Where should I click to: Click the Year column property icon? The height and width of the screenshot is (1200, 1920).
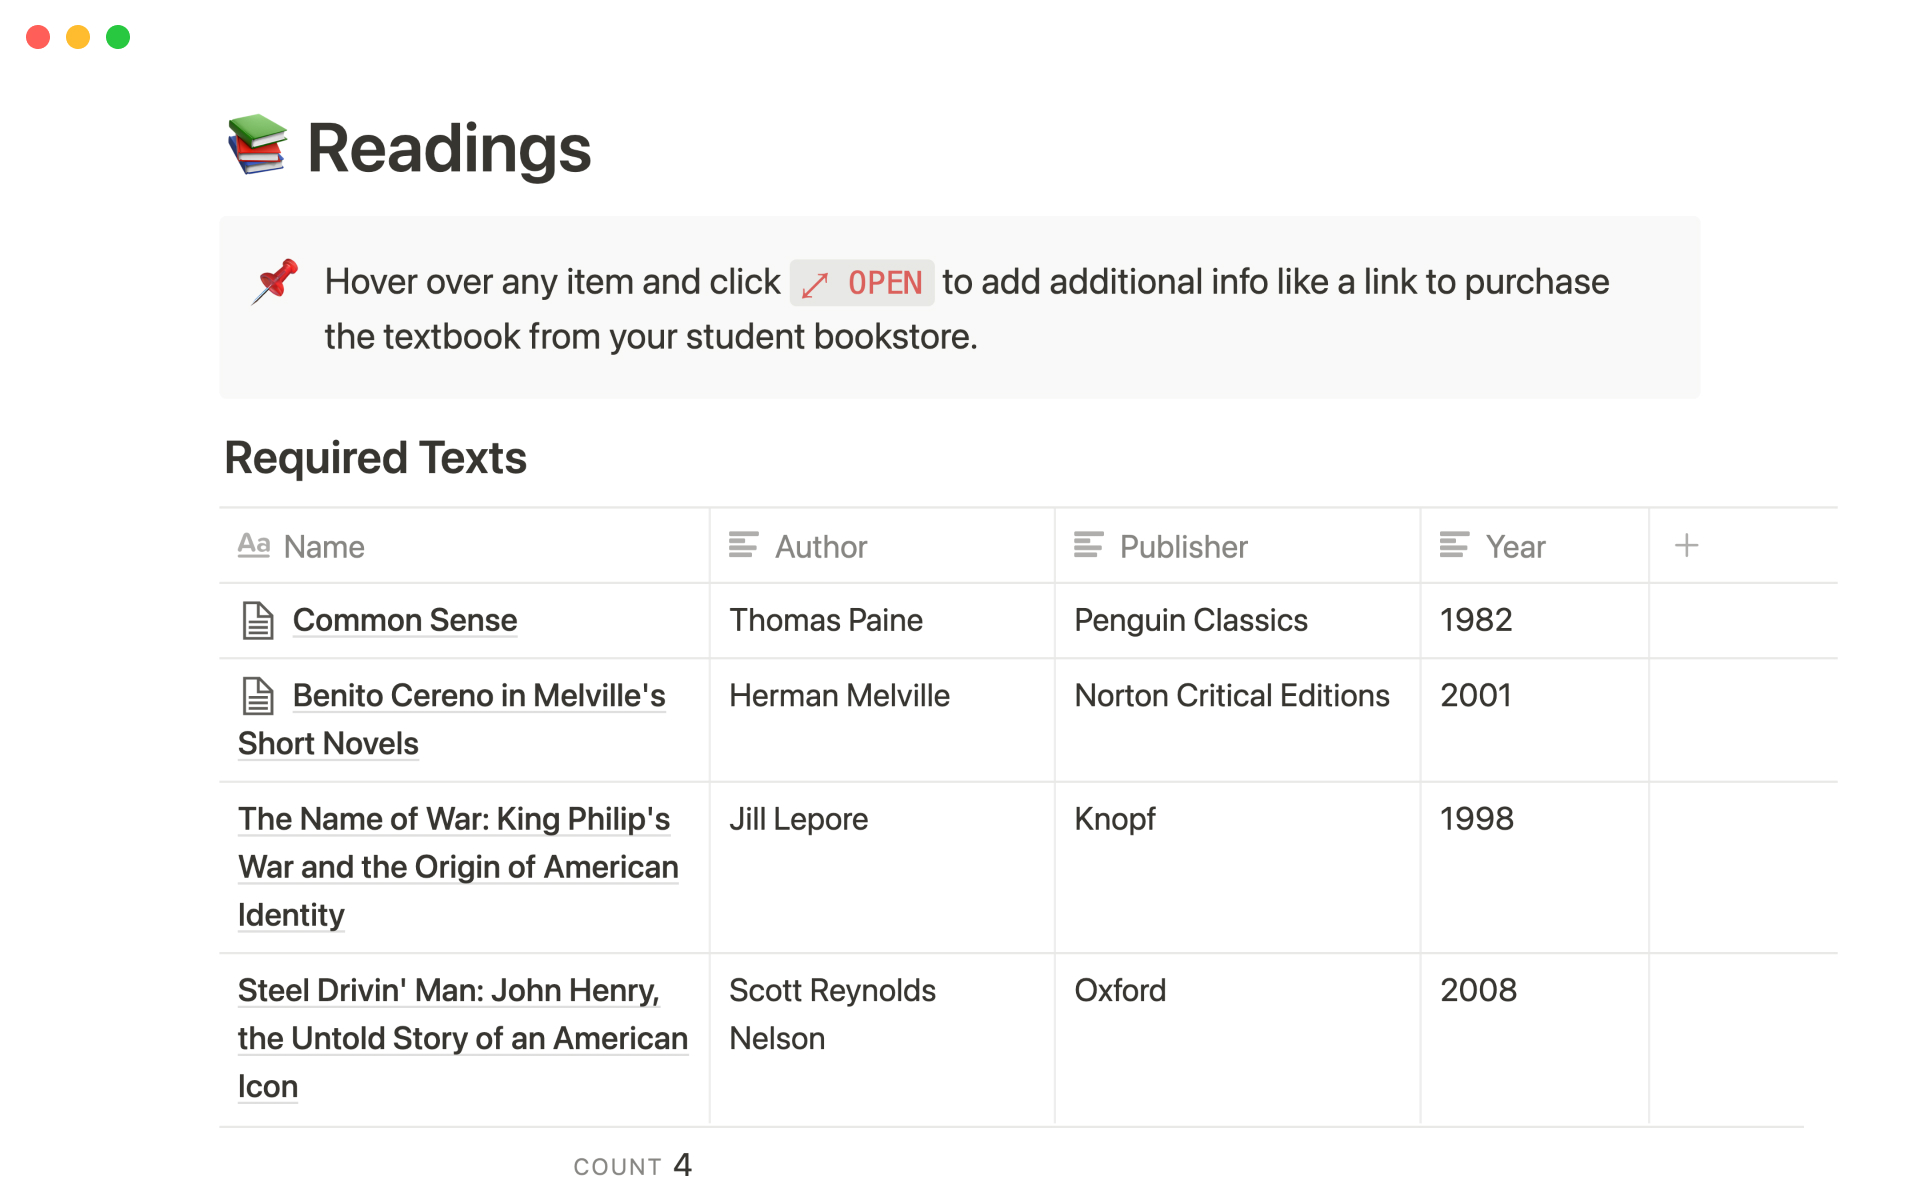[x=1453, y=546]
